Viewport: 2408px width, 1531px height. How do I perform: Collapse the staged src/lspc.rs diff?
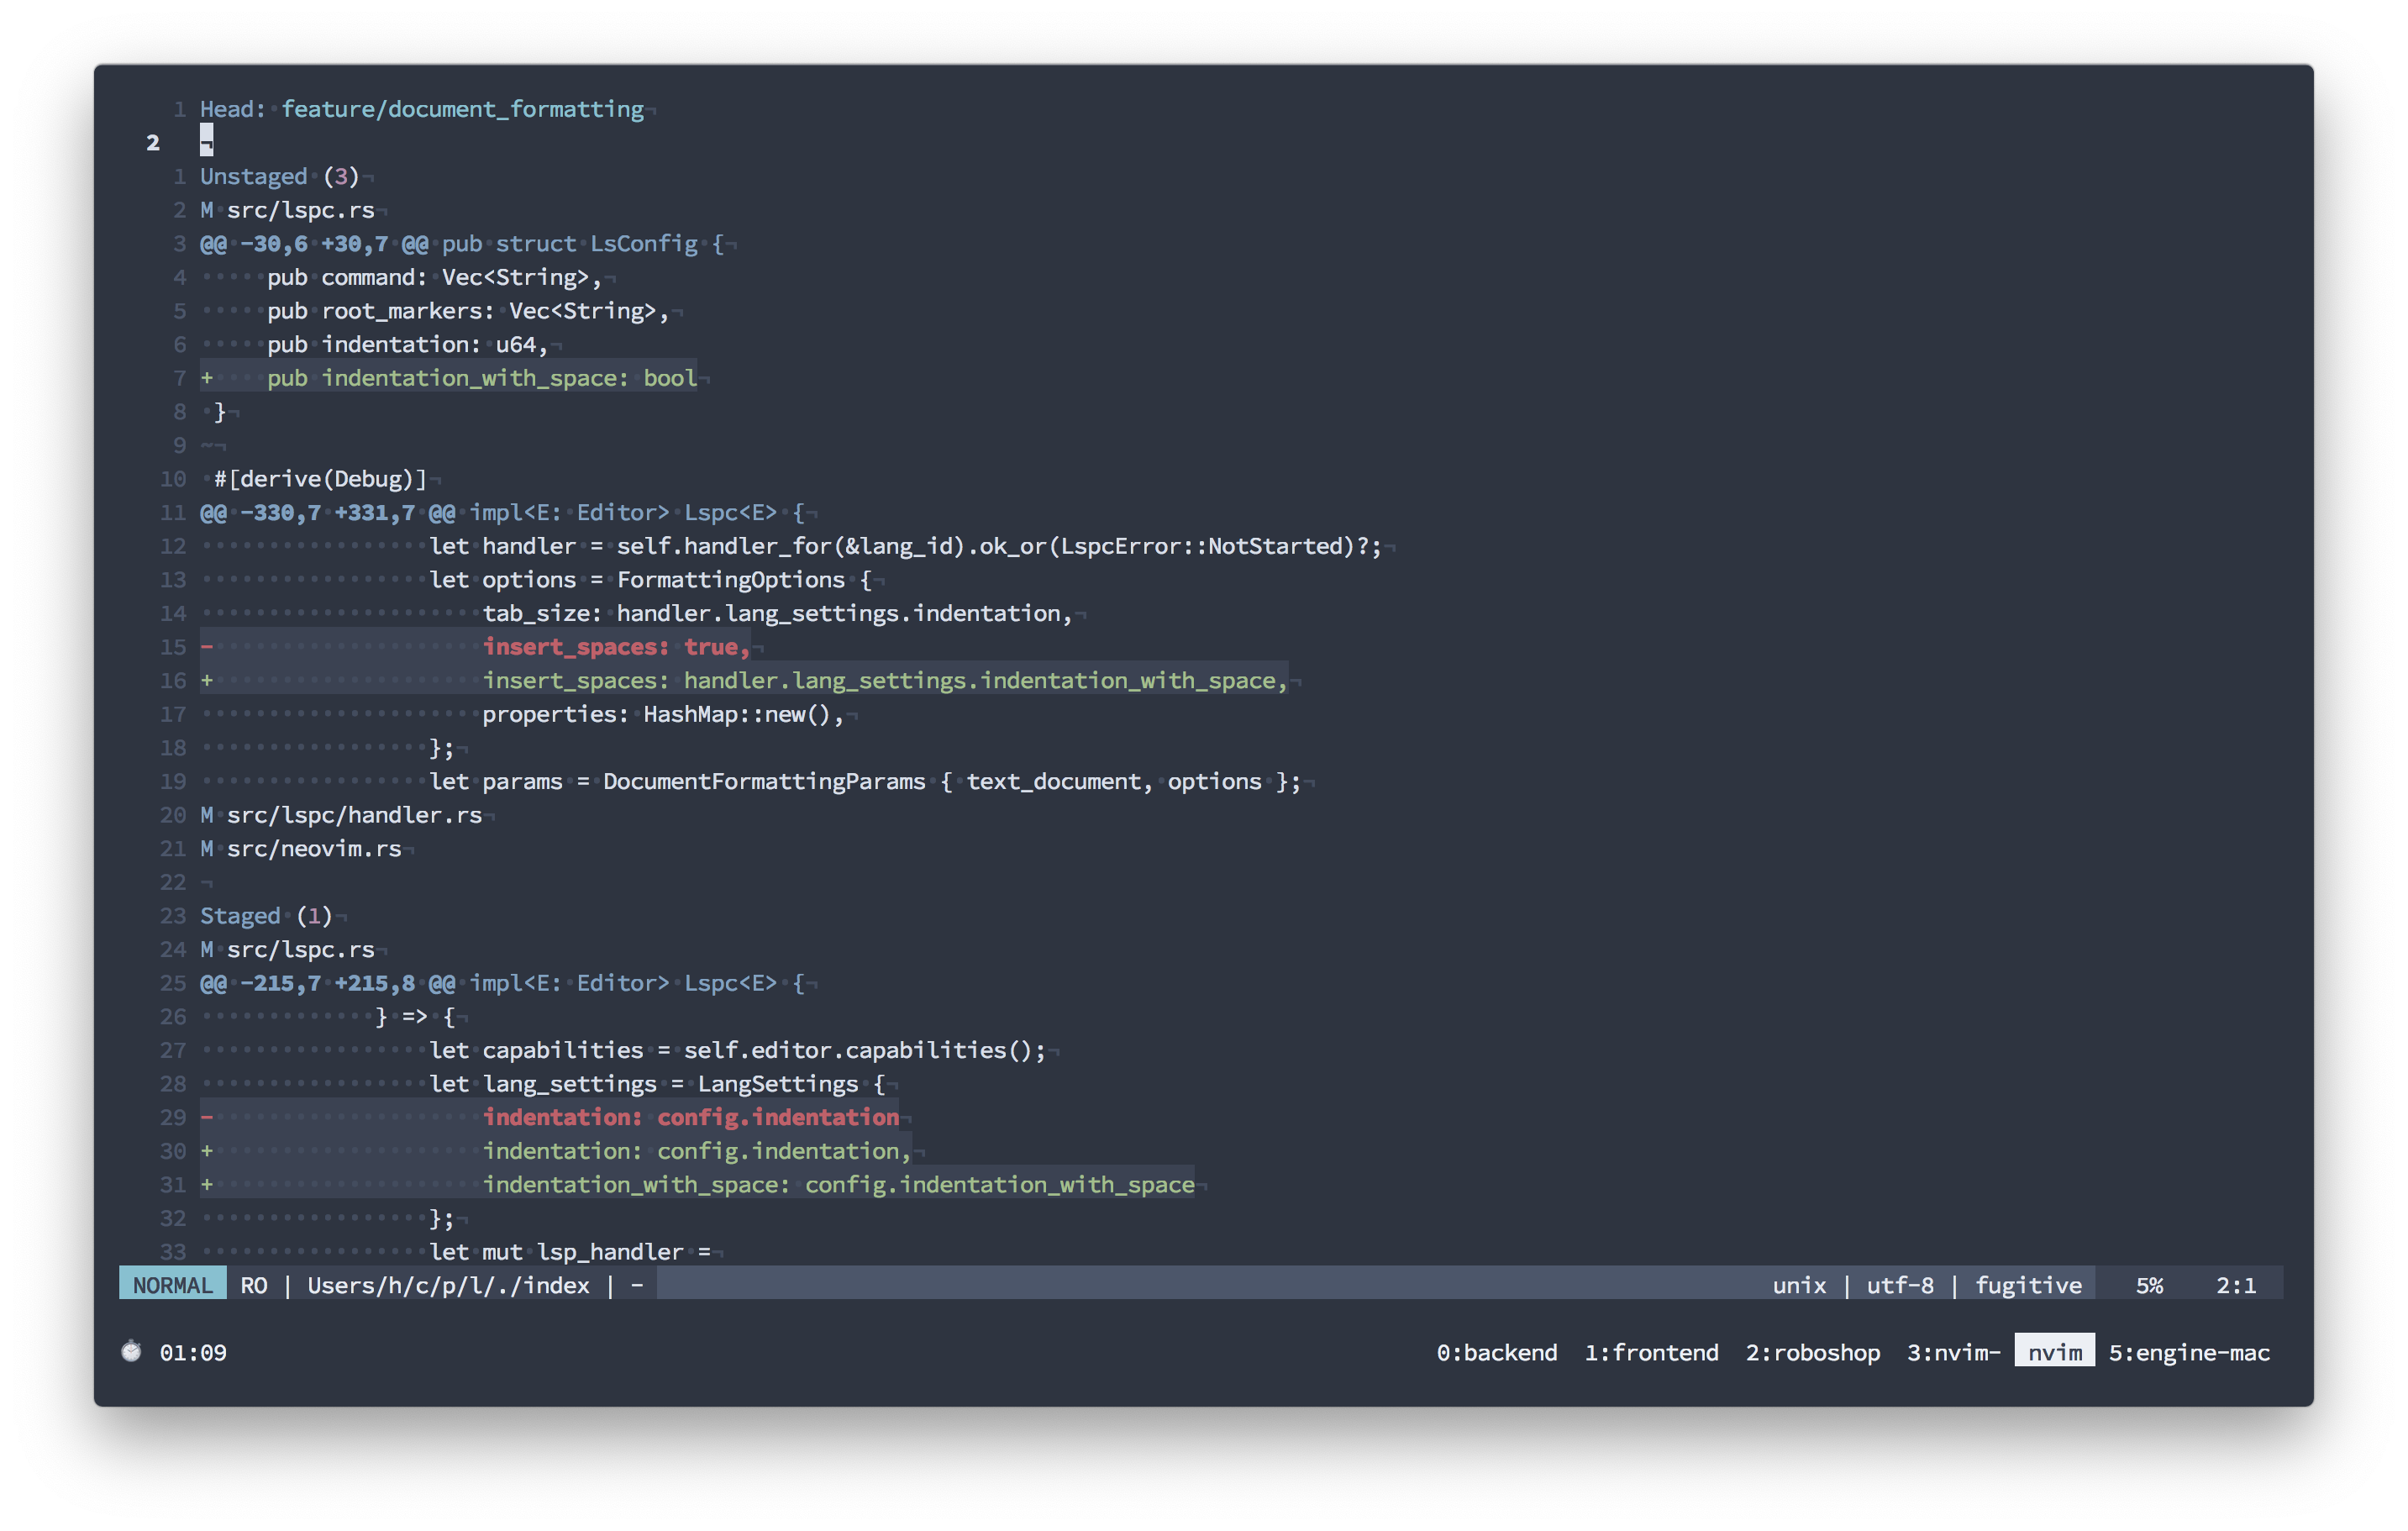[x=287, y=949]
